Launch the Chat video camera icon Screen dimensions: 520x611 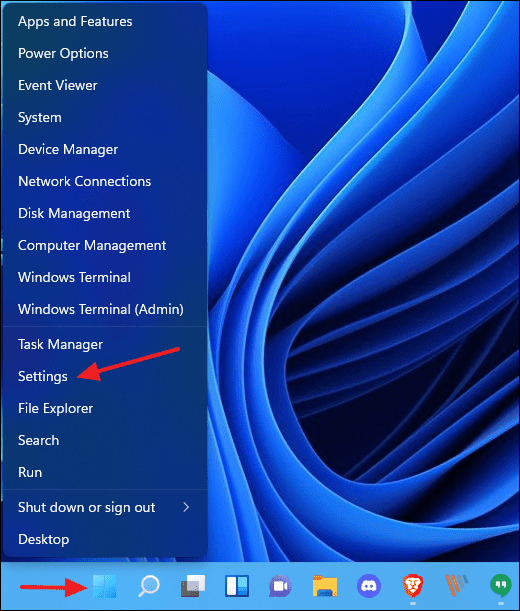pos(280,586)
